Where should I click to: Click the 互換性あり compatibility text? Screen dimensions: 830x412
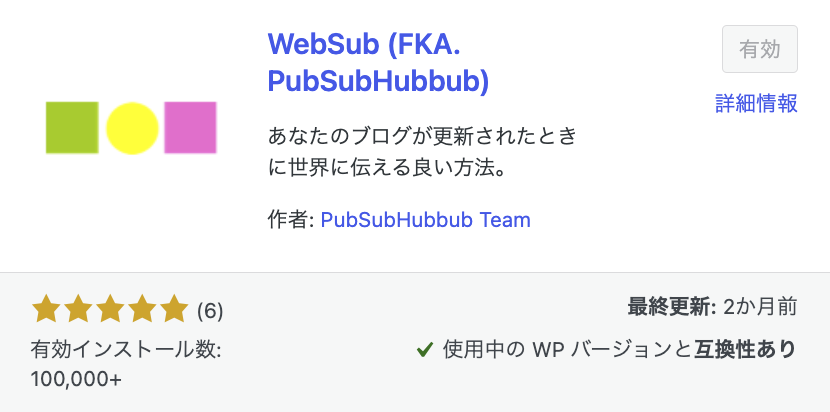(745, 350)
